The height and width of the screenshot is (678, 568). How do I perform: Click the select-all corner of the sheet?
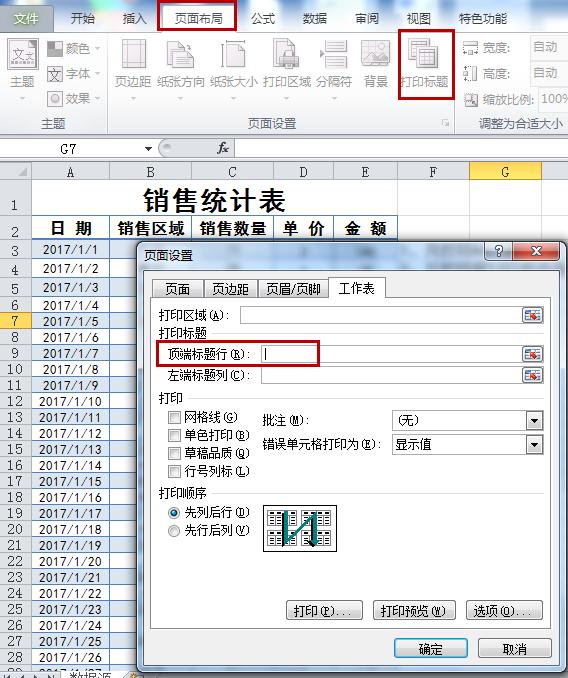[x=16, y=172]
